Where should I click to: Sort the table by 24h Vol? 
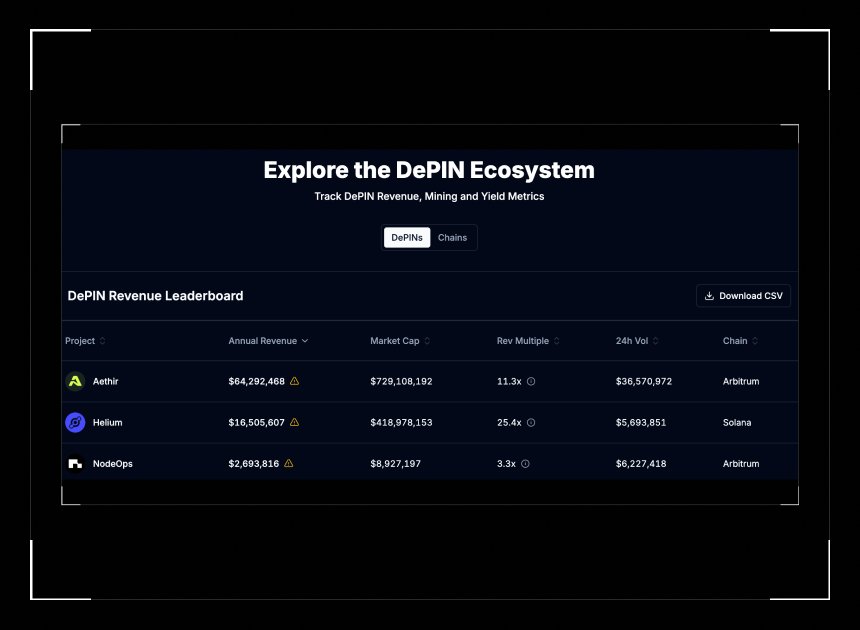coord(637,340)
